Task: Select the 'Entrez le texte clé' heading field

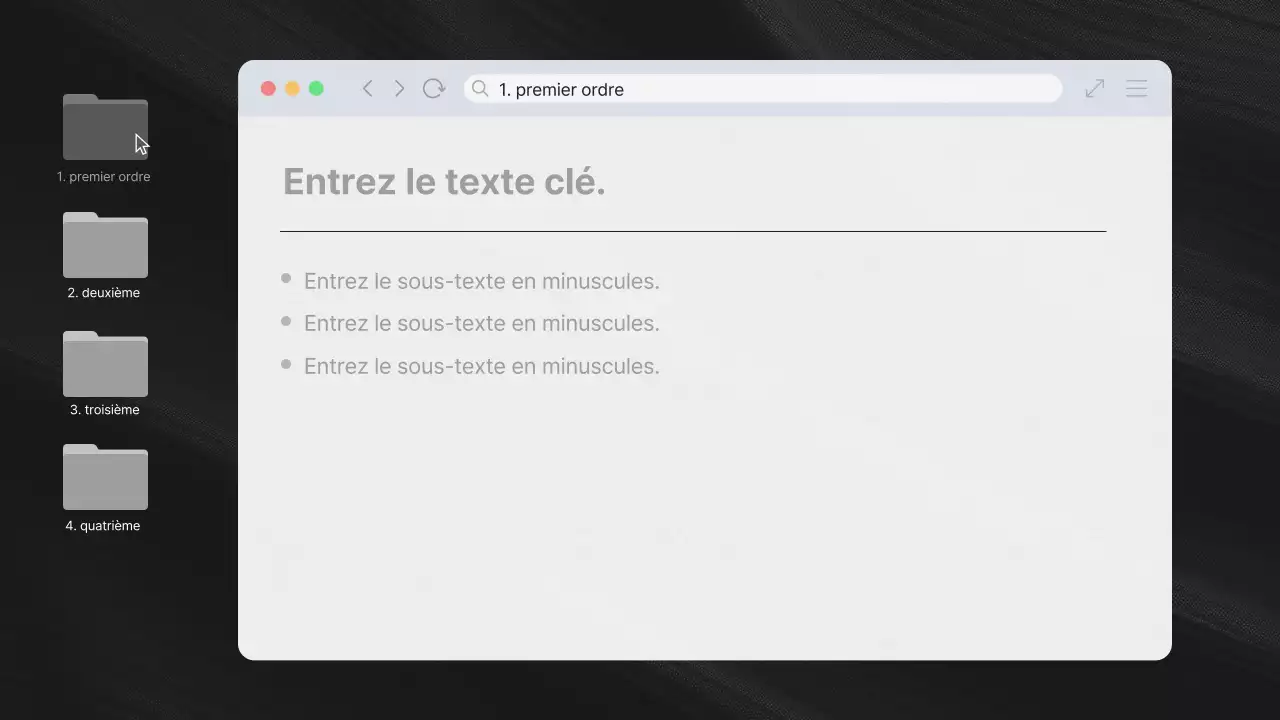Action: (x=443, y=181)
